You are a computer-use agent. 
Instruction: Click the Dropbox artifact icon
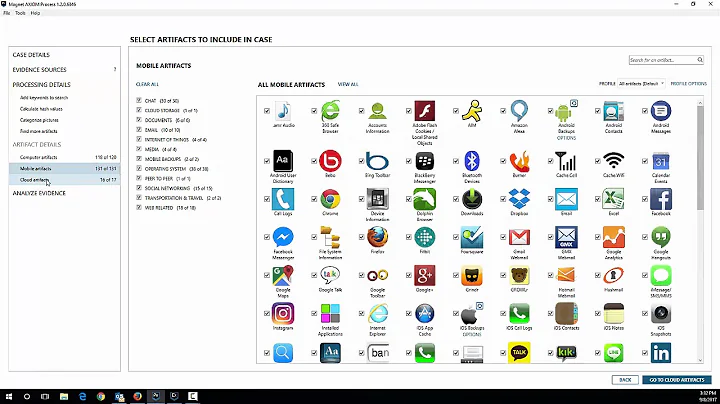coord(519,199)
